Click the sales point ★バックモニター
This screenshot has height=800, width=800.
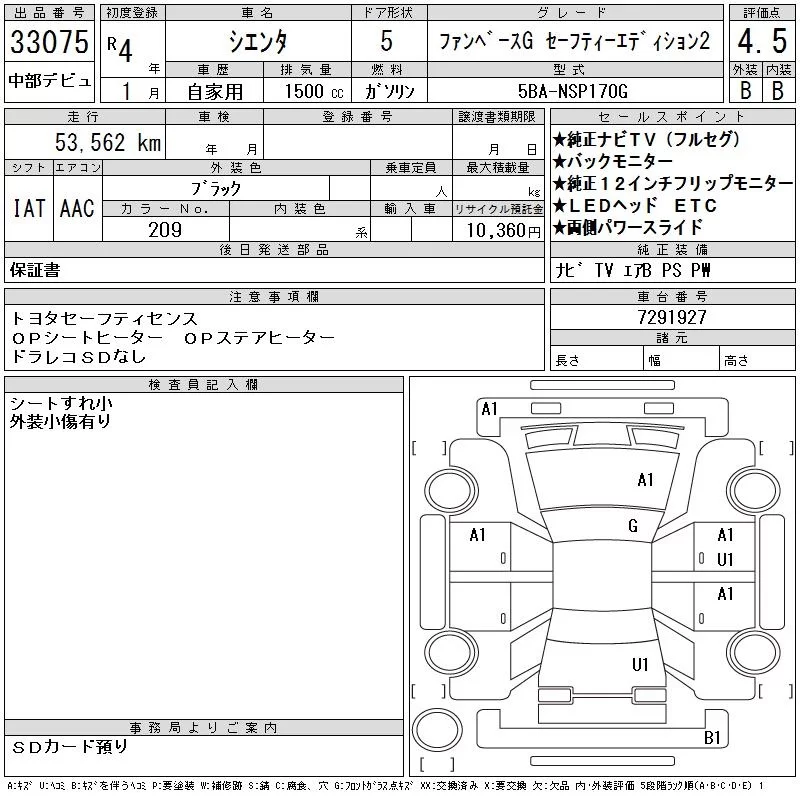tap(613, 161)
